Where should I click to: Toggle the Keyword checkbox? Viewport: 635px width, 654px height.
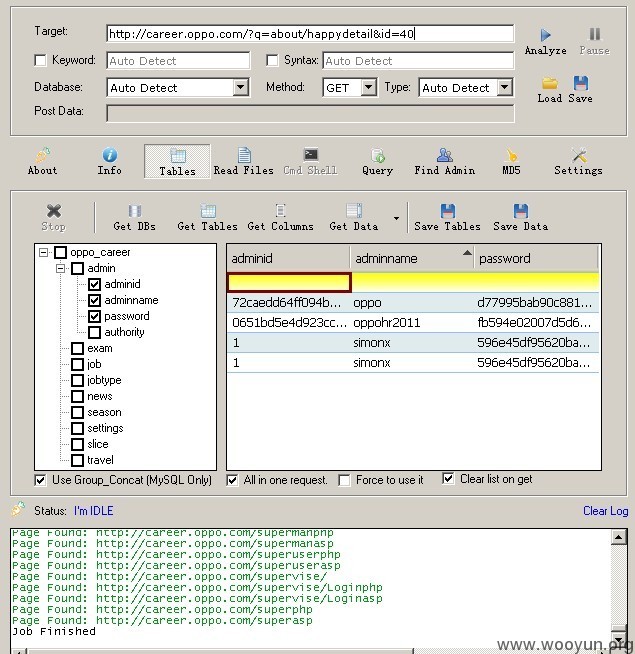(40, 60)
